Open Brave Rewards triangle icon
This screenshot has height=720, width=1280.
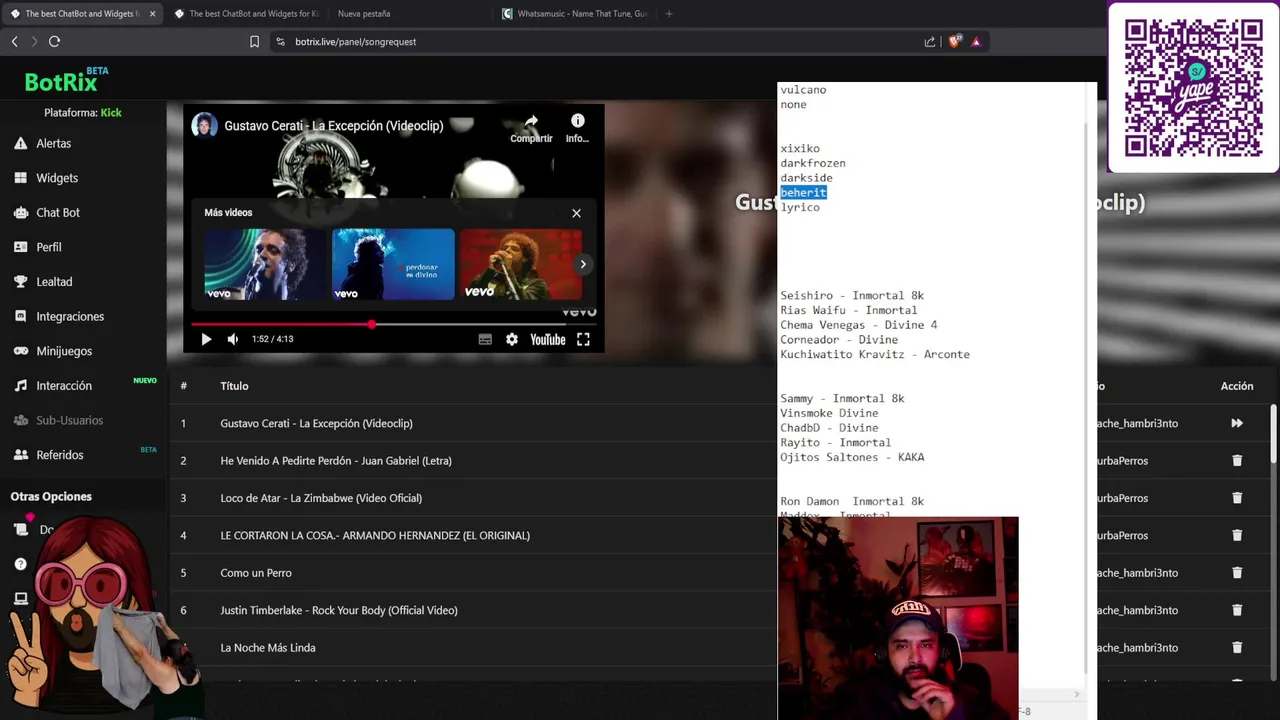click(x=976, y=42)
